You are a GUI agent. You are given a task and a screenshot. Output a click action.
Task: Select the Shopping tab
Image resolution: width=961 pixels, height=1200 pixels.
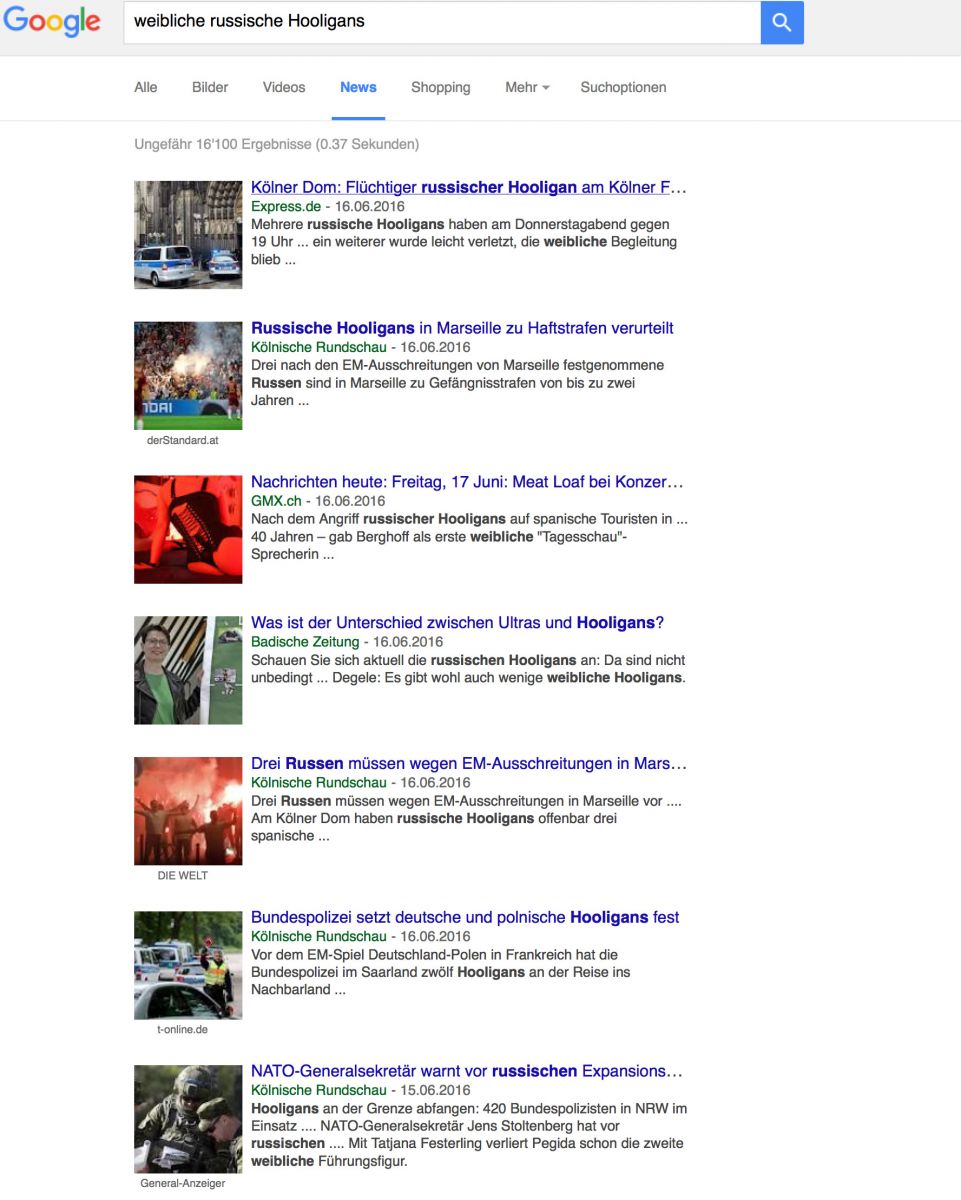[440, 87]
